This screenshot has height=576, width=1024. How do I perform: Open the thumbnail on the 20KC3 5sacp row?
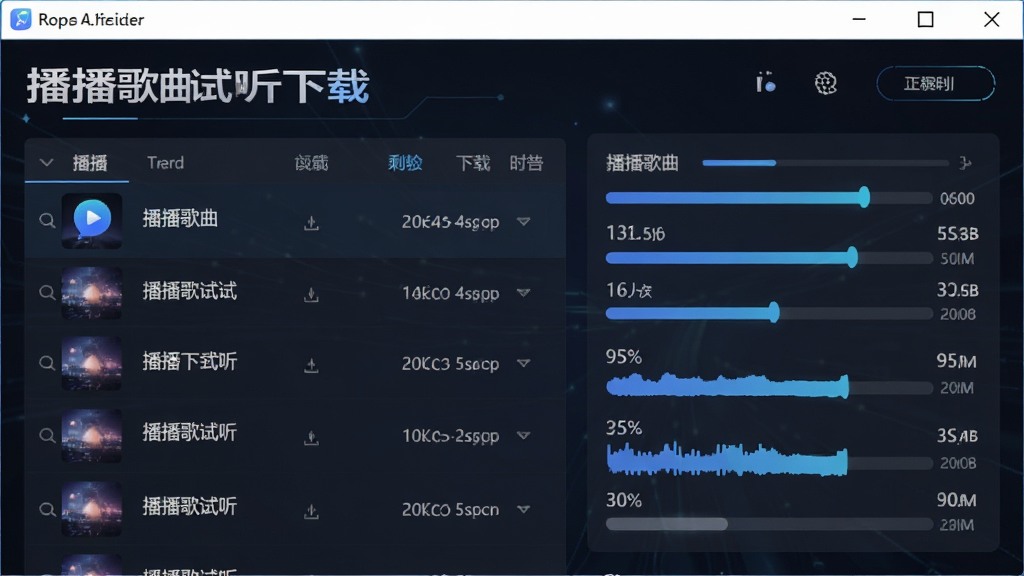click(91, 364)
